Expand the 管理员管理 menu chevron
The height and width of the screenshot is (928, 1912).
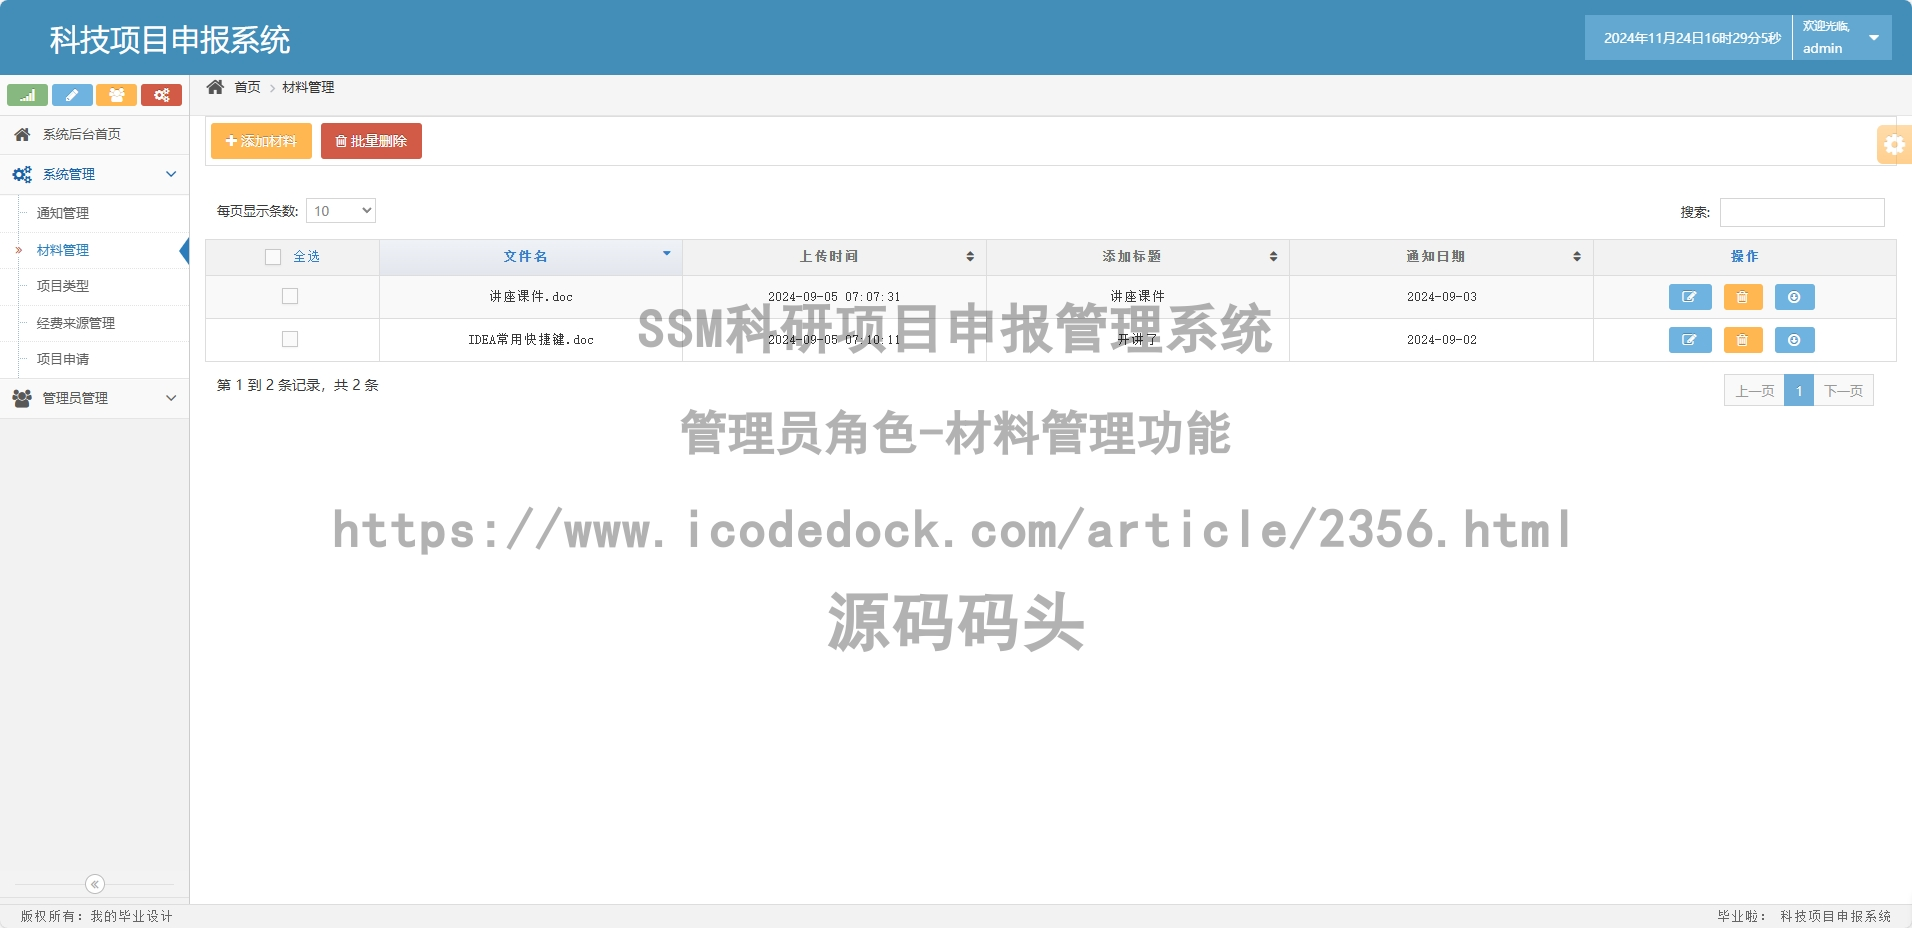click(x=171, y=398)
